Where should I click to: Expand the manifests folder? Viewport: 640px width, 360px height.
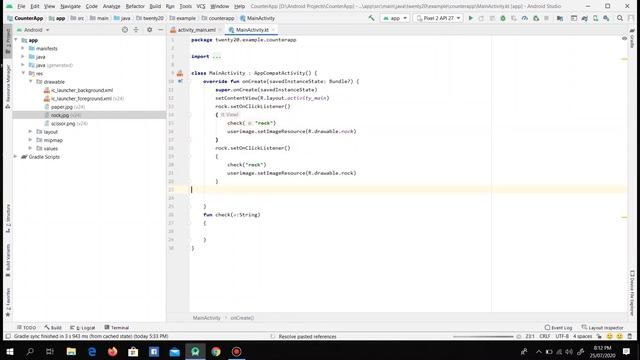23,48
